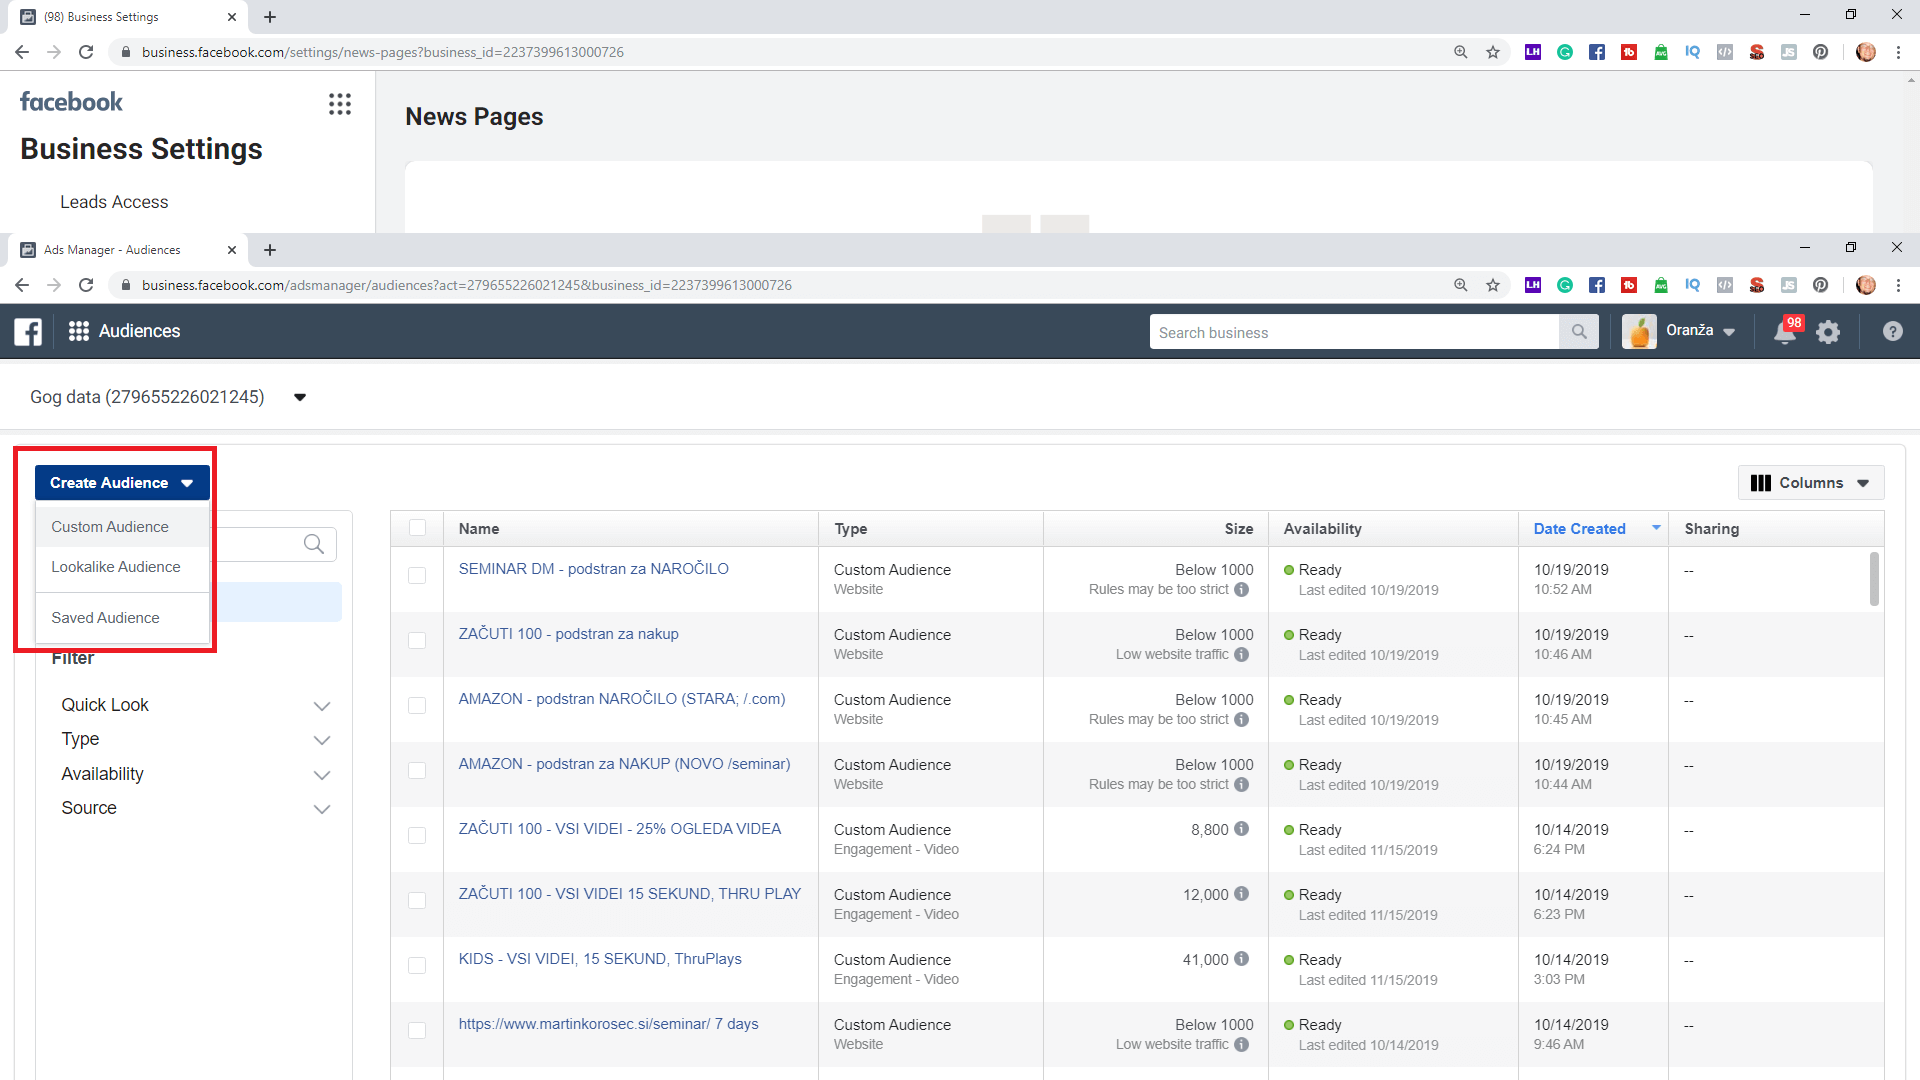This screenshot has width=1920, height=1080.
Task: Open the Columns dropdown
Action: (1810, 483)
